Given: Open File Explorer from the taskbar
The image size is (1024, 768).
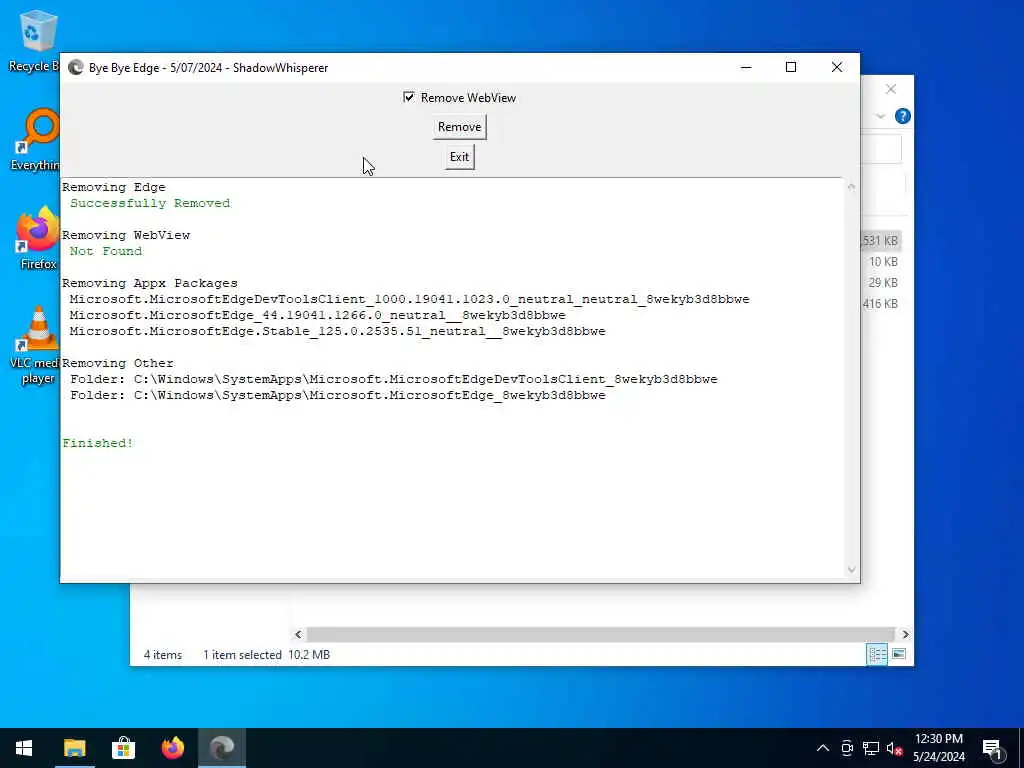Looking at the screenshot, I should click(x=74, y=748).
